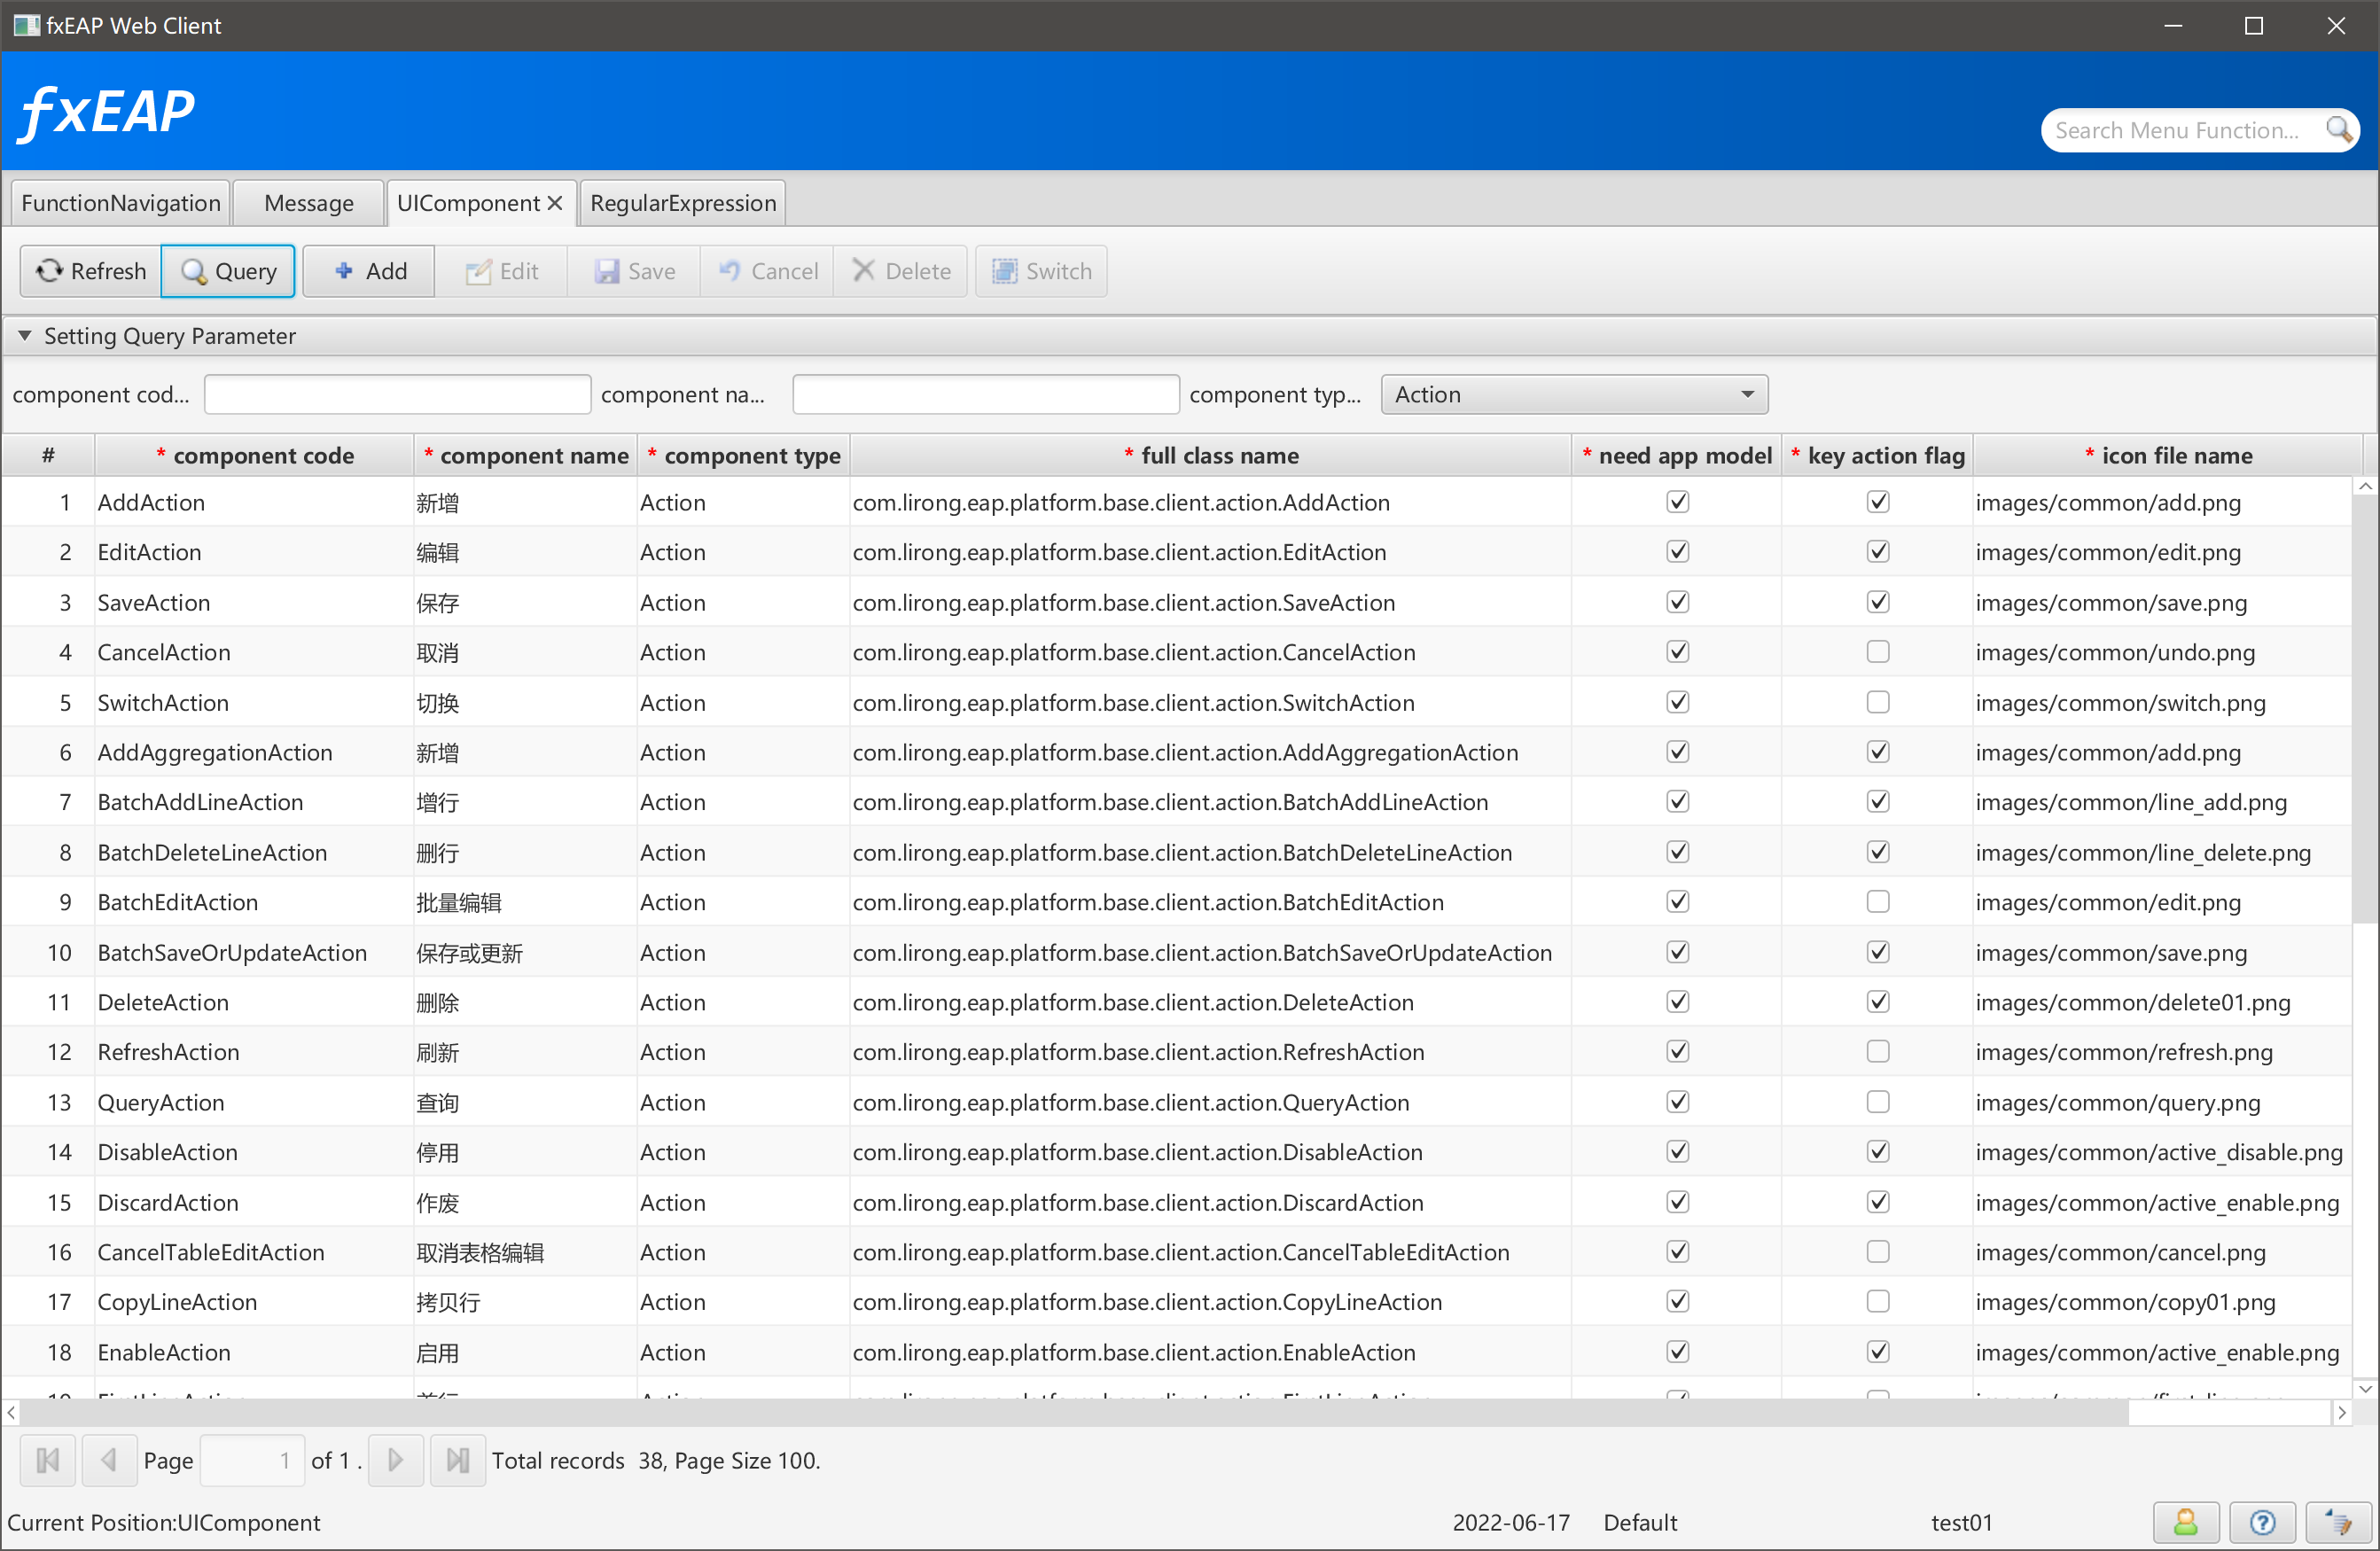The height and width of the screenshot is (1551, 2380).
Task: Click the Edit toolbar button
Action: (x=501, y=271)
